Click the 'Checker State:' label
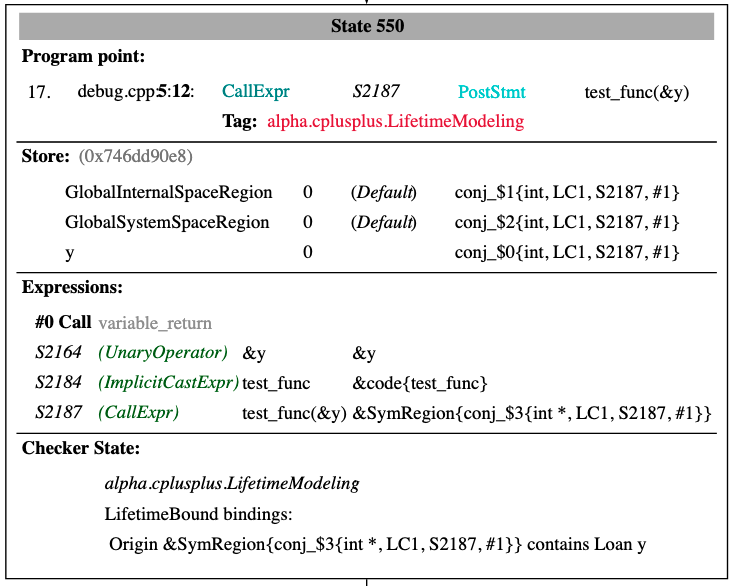Screen dimensions: 732x586 [81, 448]
